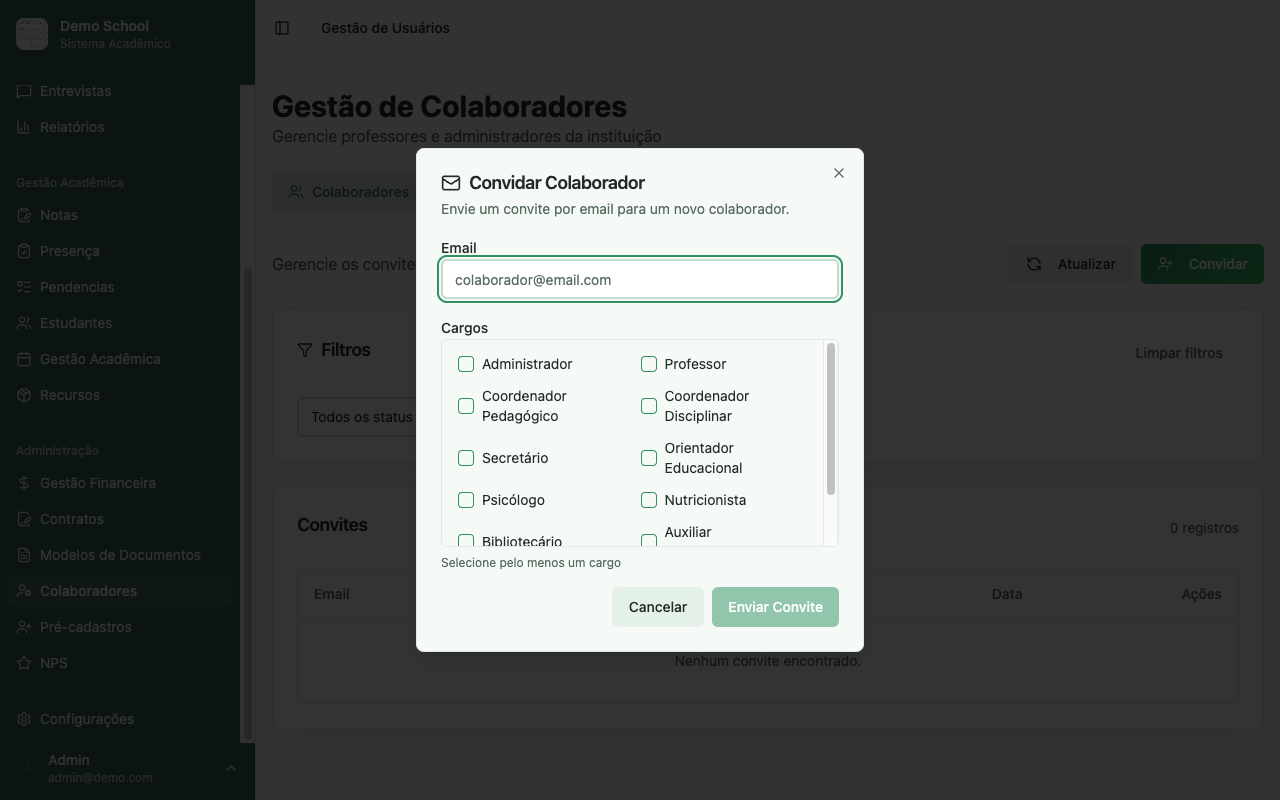Click the envelope icon in dialog title

451,183
